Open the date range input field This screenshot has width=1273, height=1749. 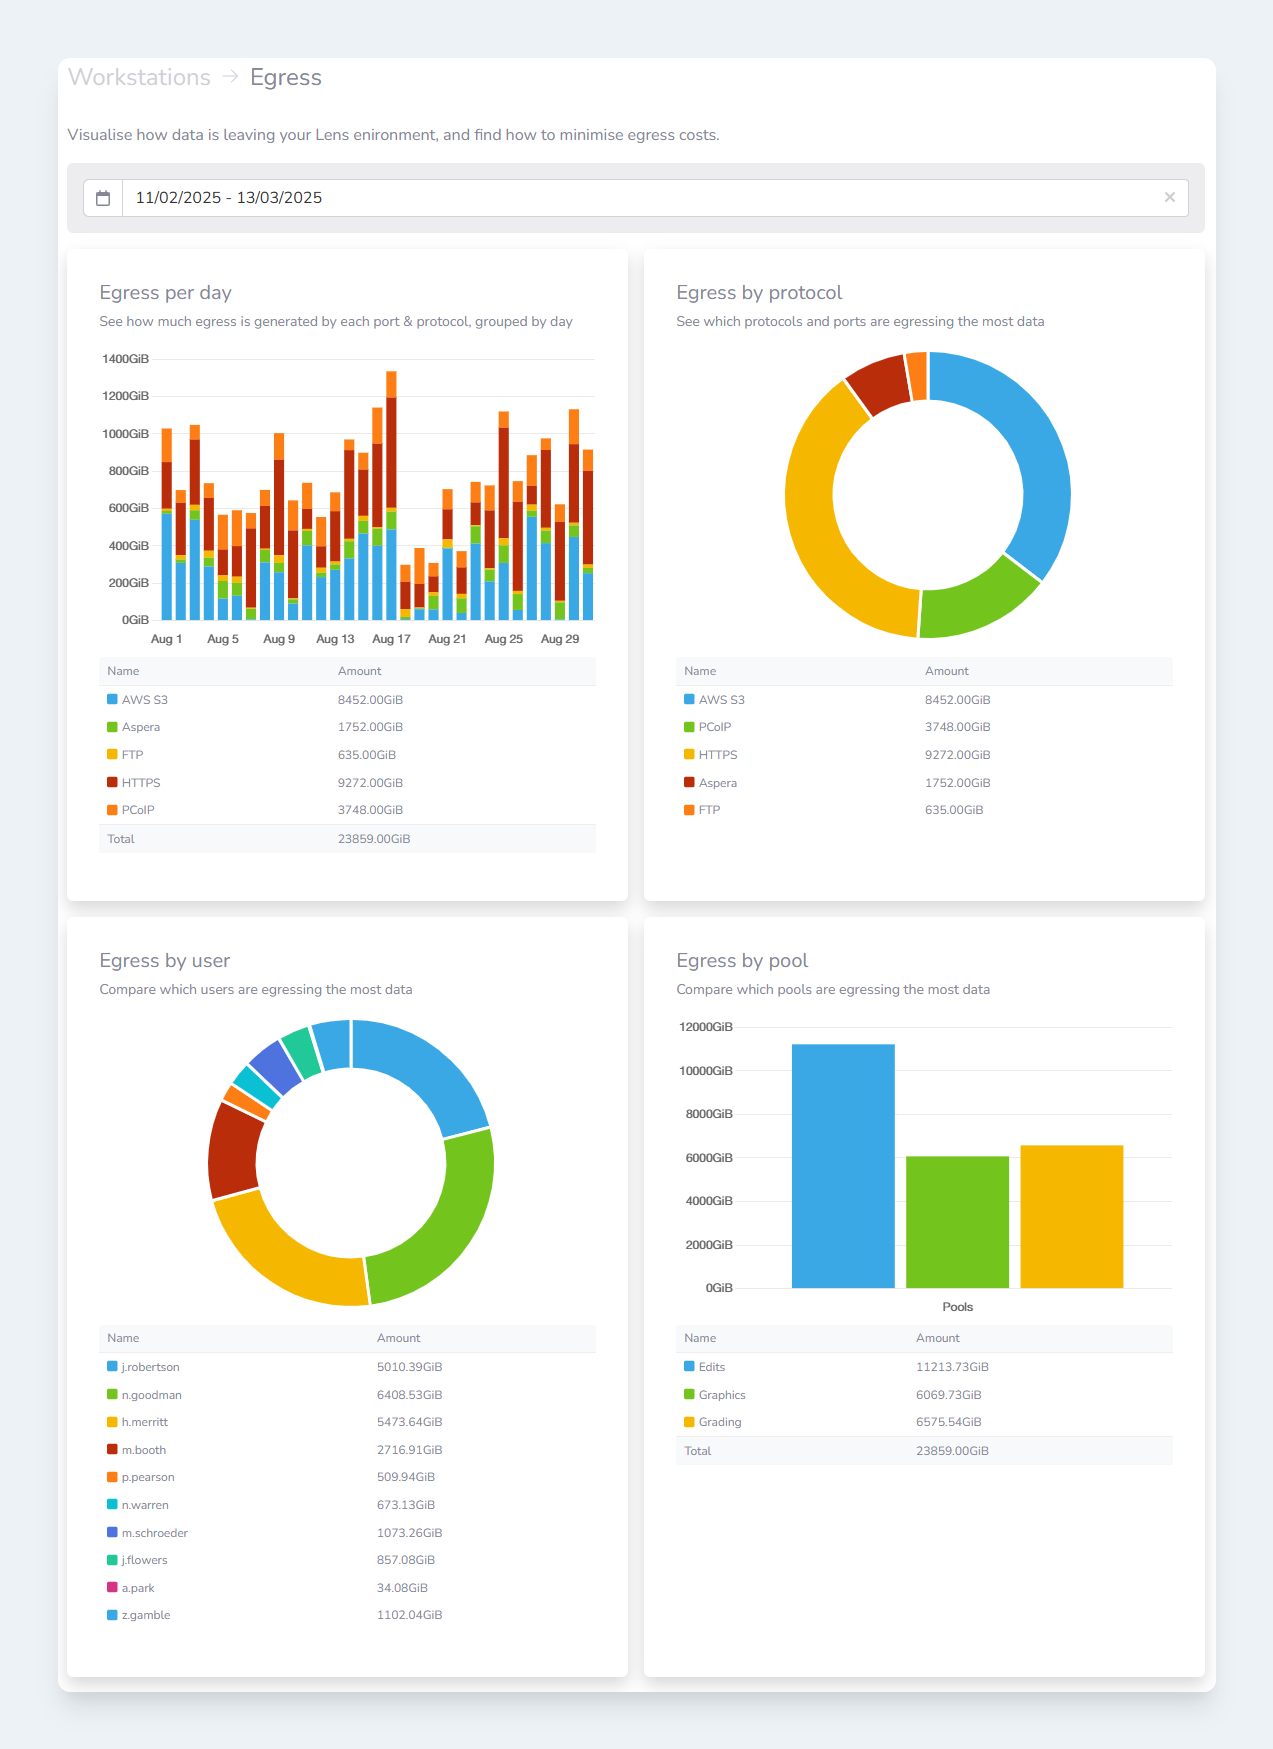pos(640,198)
